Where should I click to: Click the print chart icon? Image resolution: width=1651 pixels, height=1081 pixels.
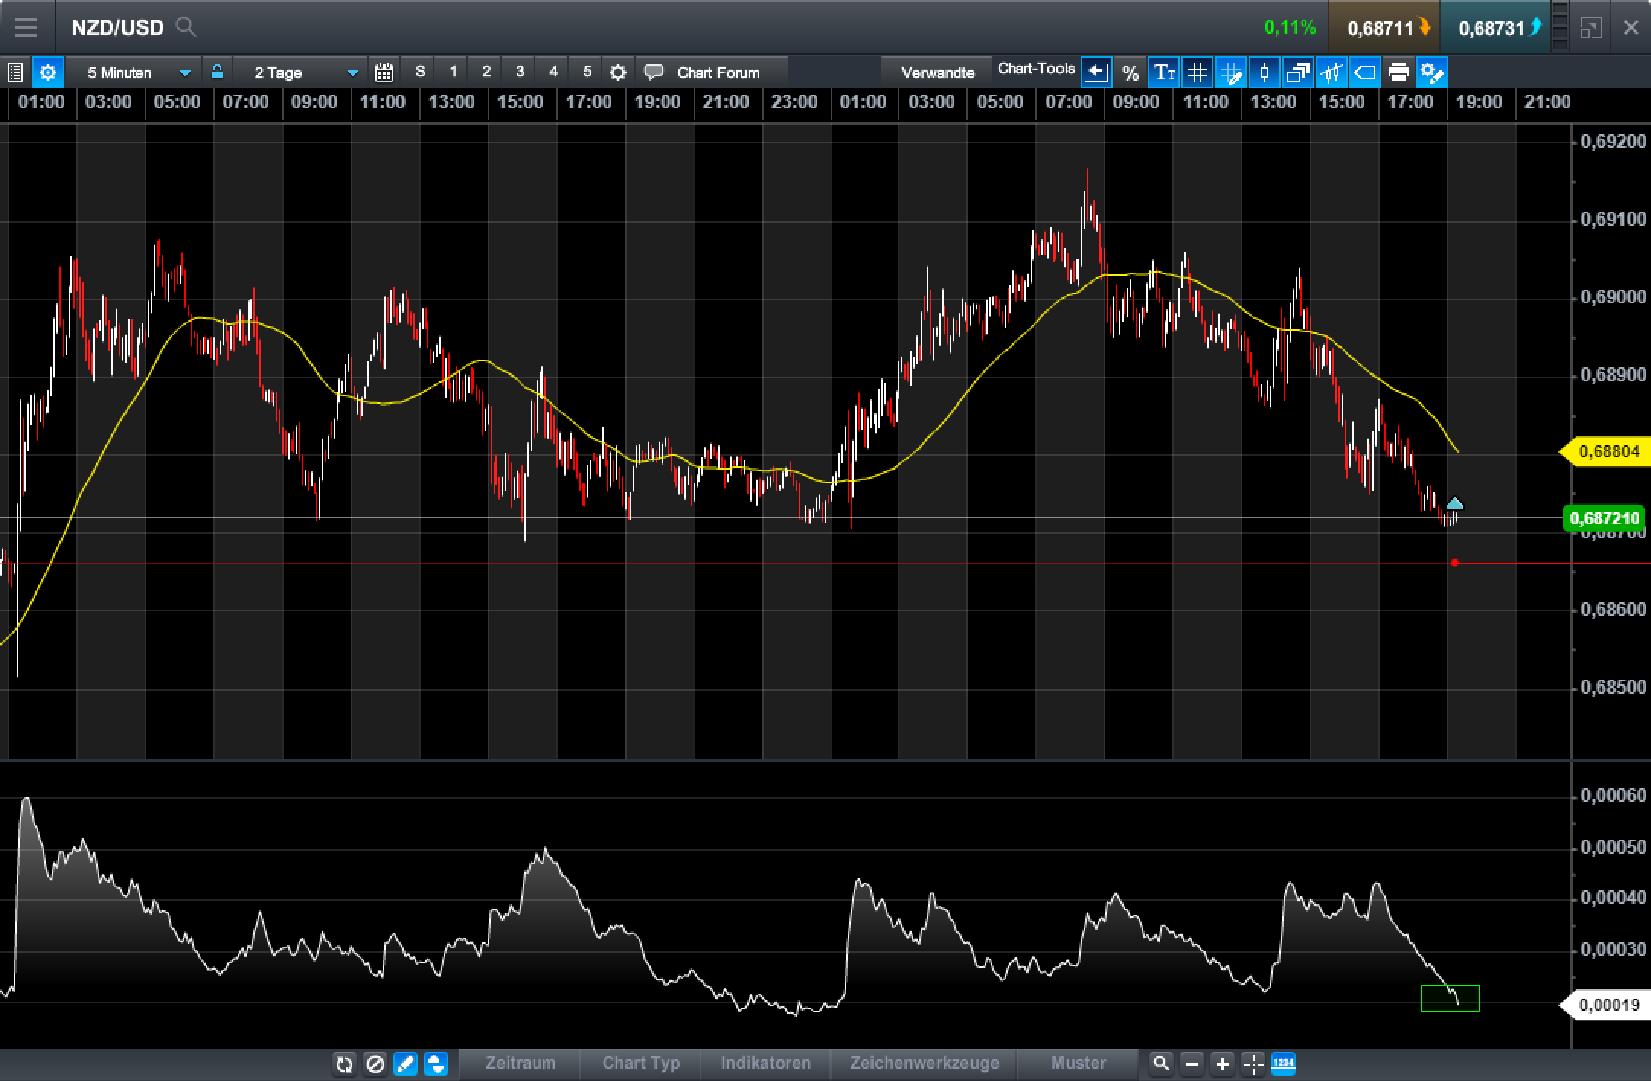pyautogui.click(x=1399, y=71)
